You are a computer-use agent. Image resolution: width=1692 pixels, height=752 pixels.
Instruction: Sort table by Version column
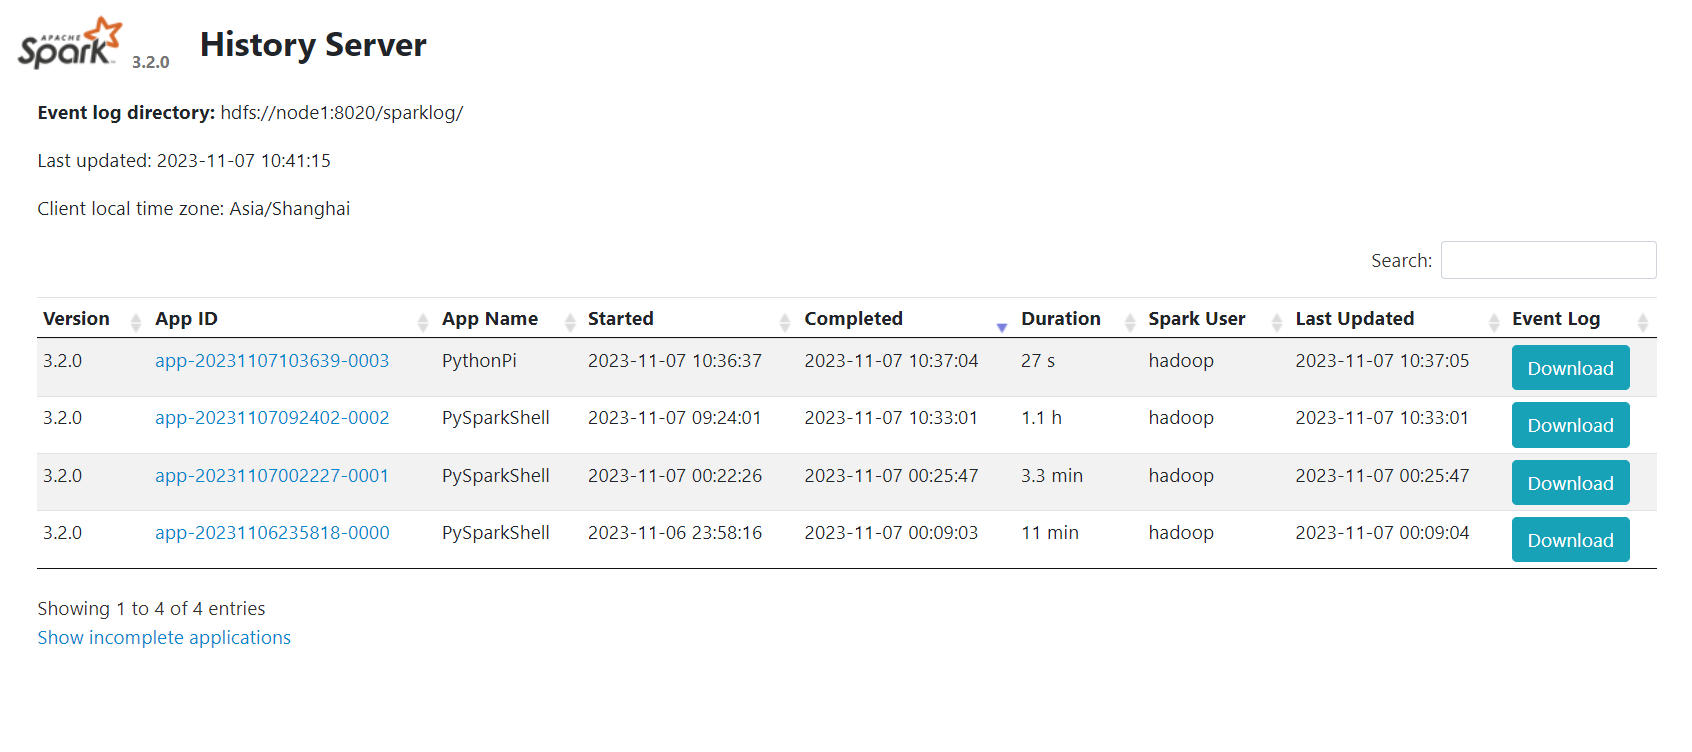77,319
